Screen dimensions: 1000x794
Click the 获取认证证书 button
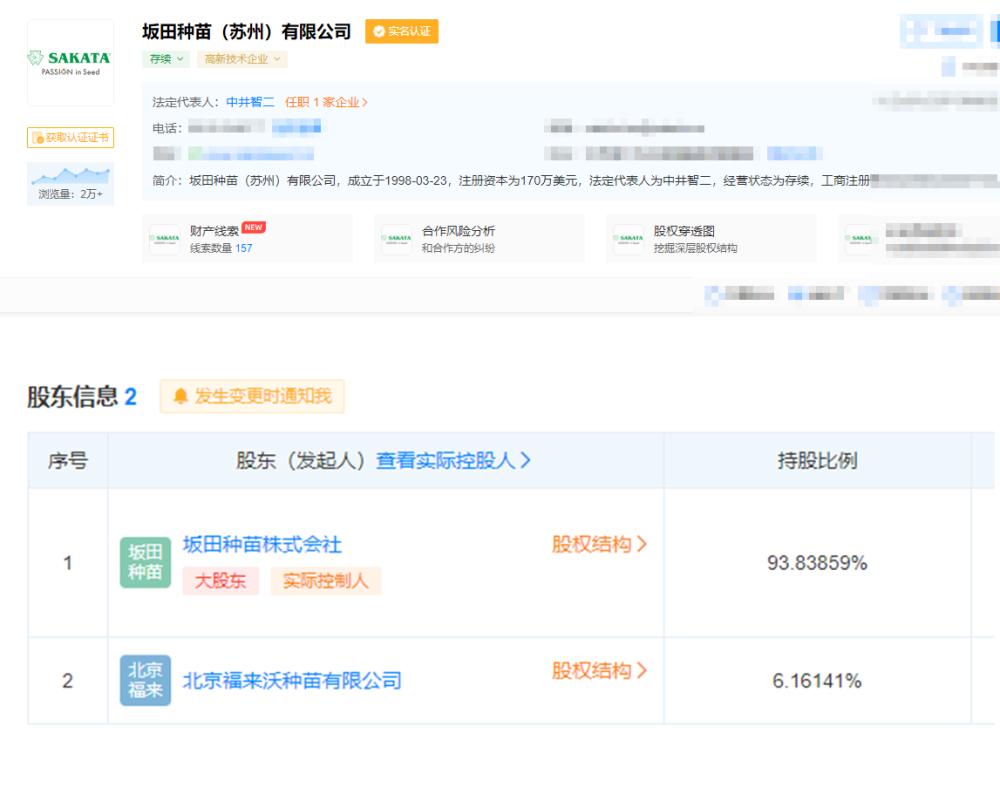coord(69,137)
